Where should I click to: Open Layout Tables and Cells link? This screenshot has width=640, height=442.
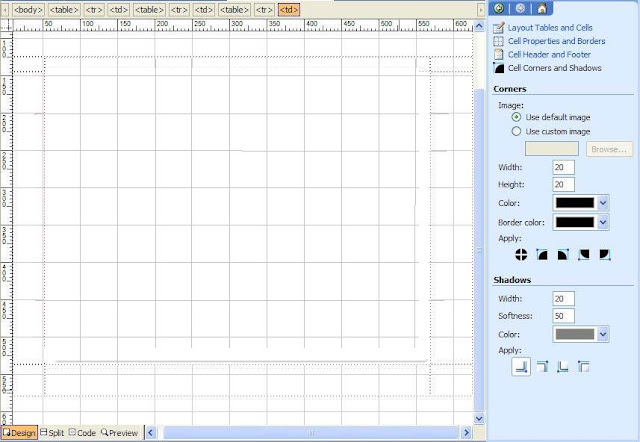[x=550, y=28]
